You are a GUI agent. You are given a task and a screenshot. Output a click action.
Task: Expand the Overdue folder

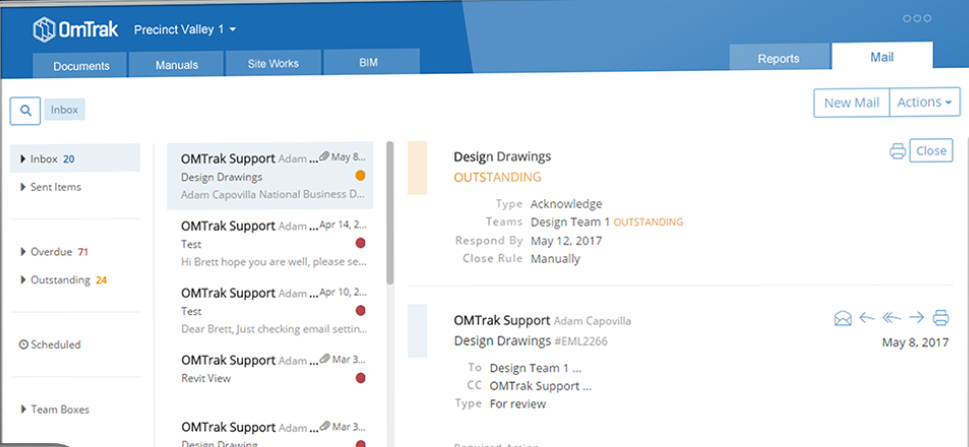pyautogui.click(x=23, y=252)
